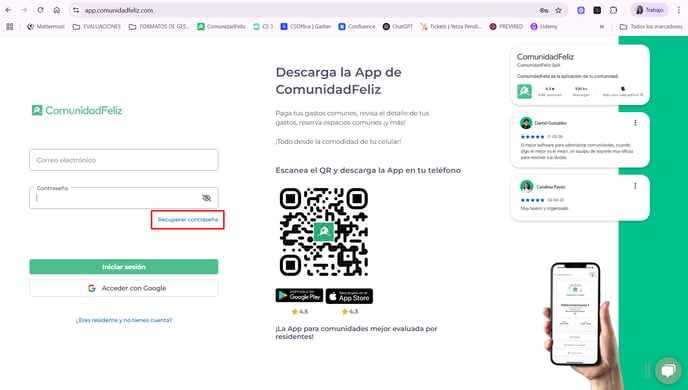Open the browser home page

pyautogui.click(x=57, y=10)
